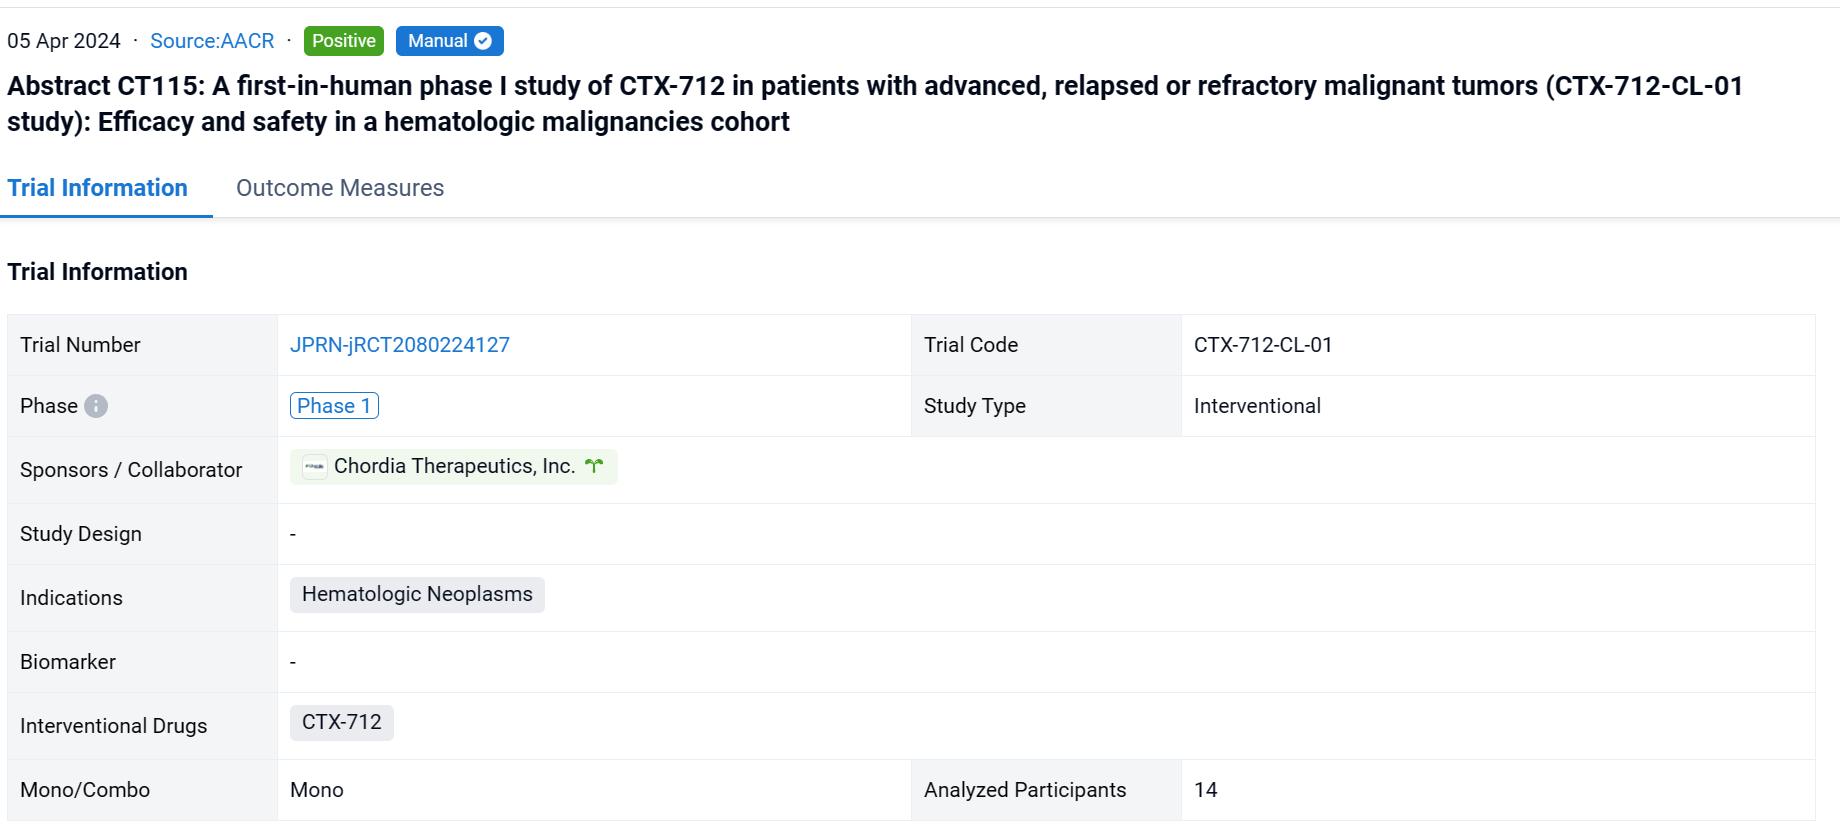Click the Mono value in Mono/Combo row
The image size is (1840, 837).
point(317,790)
